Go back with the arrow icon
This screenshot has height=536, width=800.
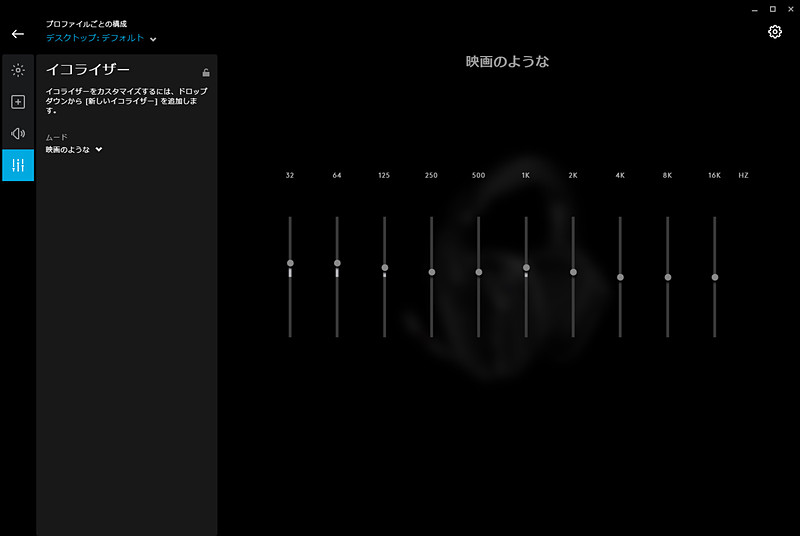(x=18, y=34)
